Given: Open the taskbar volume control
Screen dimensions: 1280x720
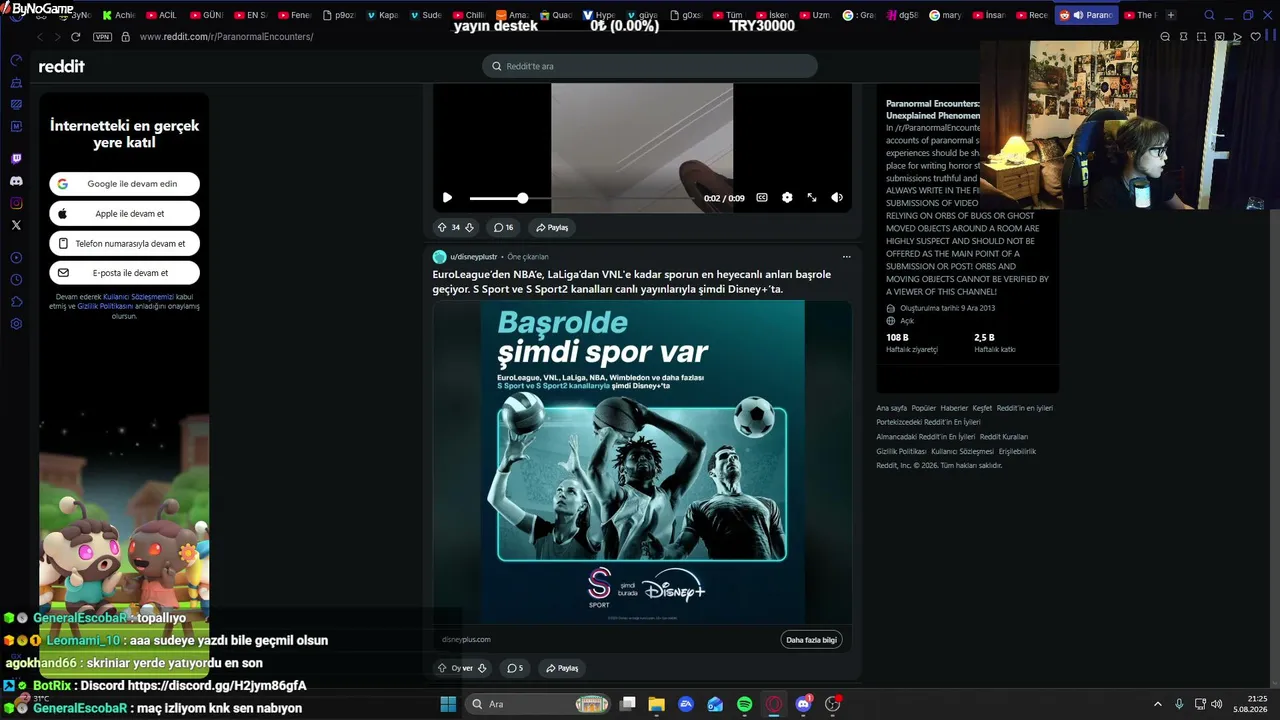Looking at the screenshot, I should click(x=1216, y=704).
